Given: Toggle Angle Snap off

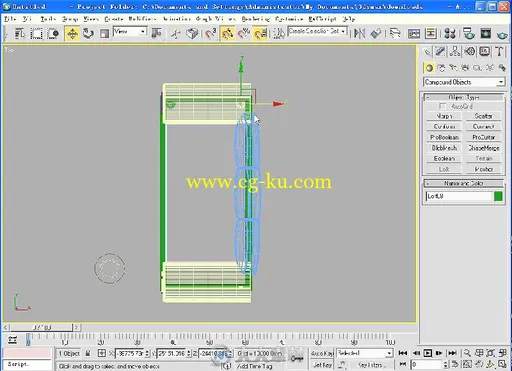Looking at the screenshot, I should [227, 33].
